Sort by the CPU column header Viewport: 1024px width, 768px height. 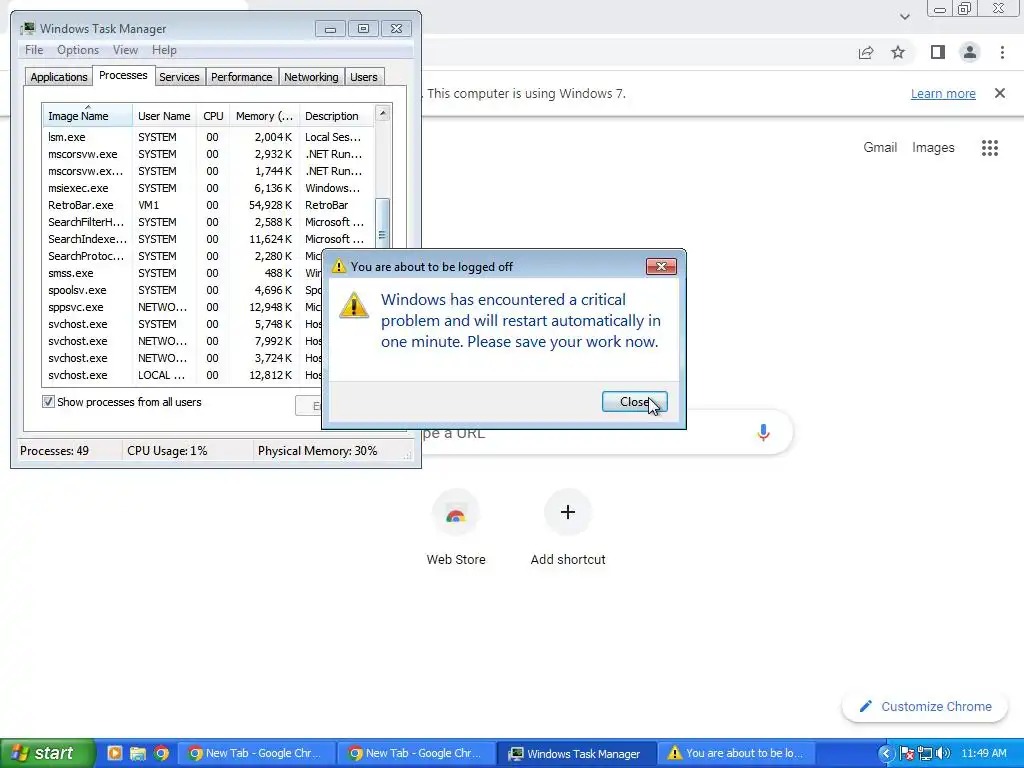213,116
